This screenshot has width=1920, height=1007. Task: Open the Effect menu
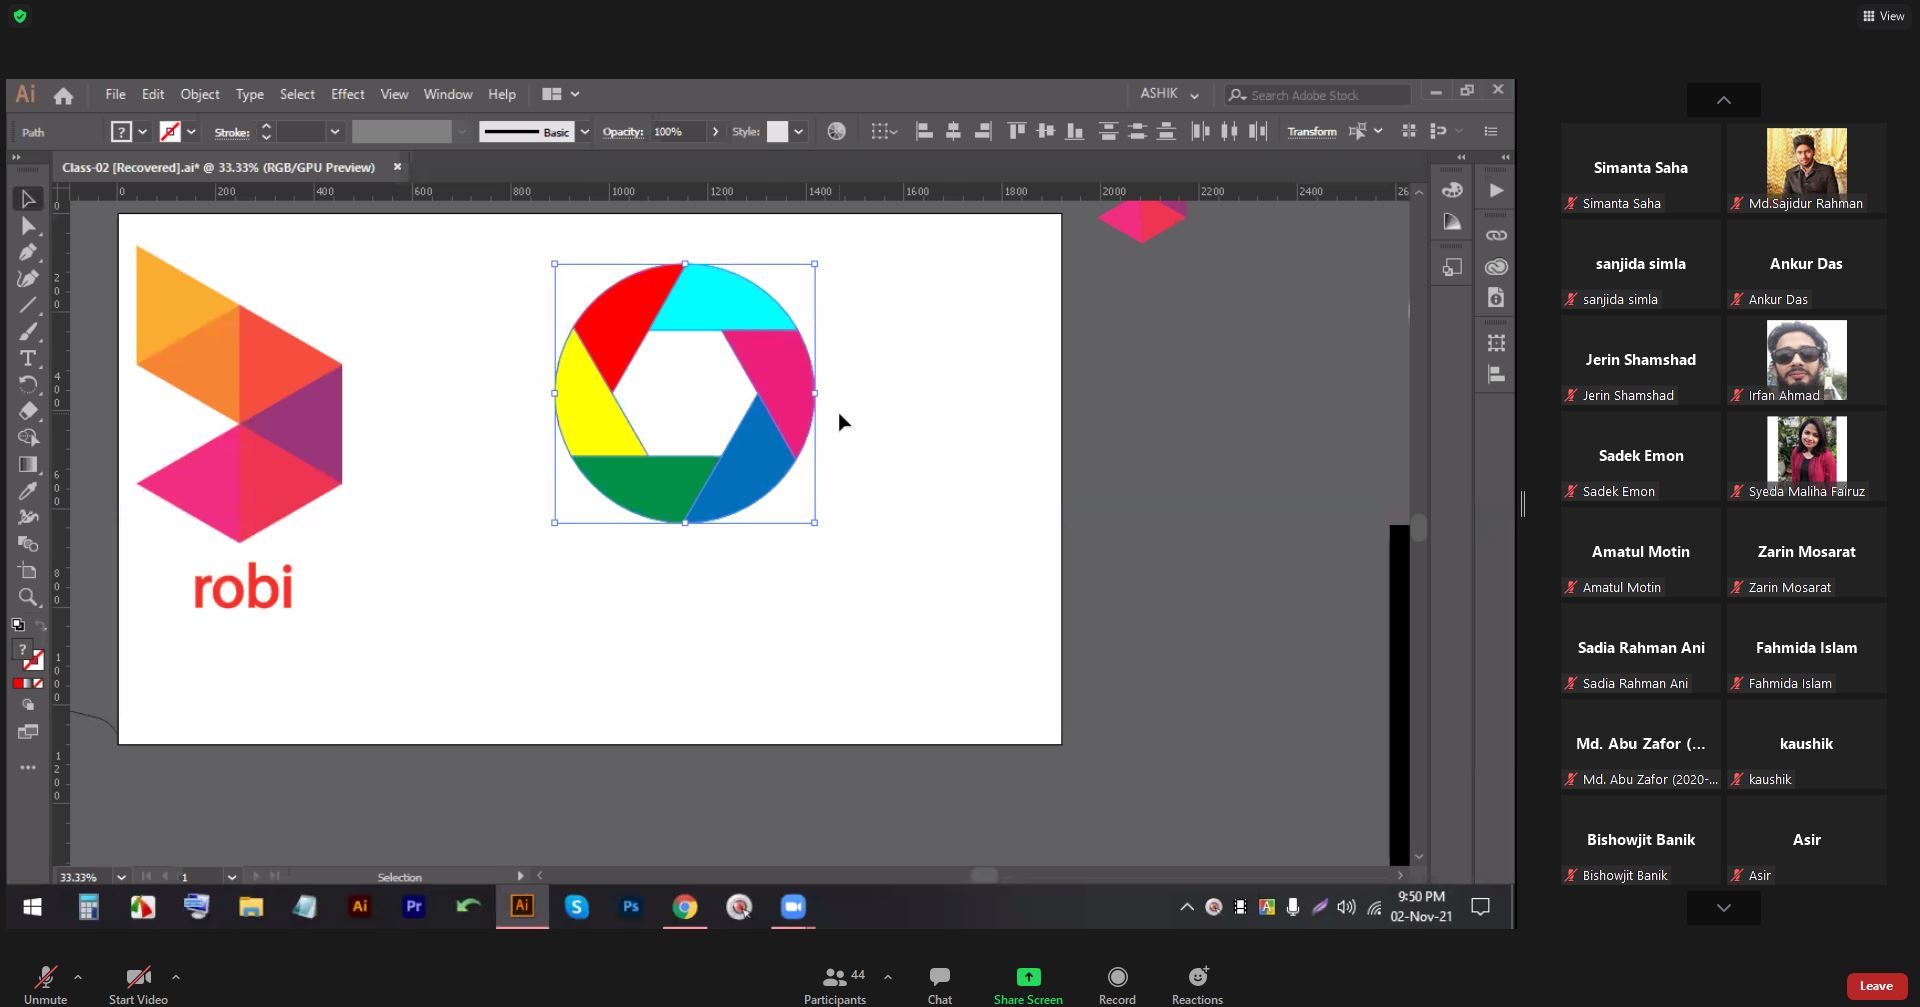347,94
